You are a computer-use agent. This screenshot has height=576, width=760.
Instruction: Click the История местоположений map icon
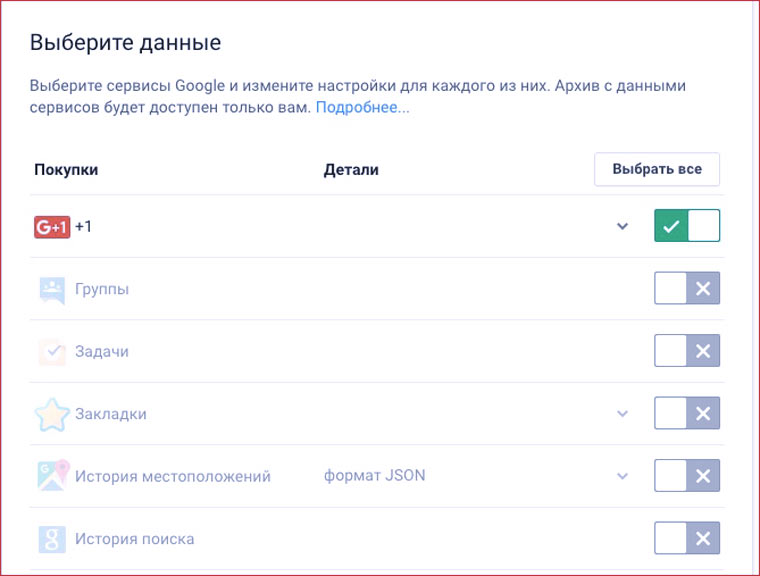pos(52,475)
